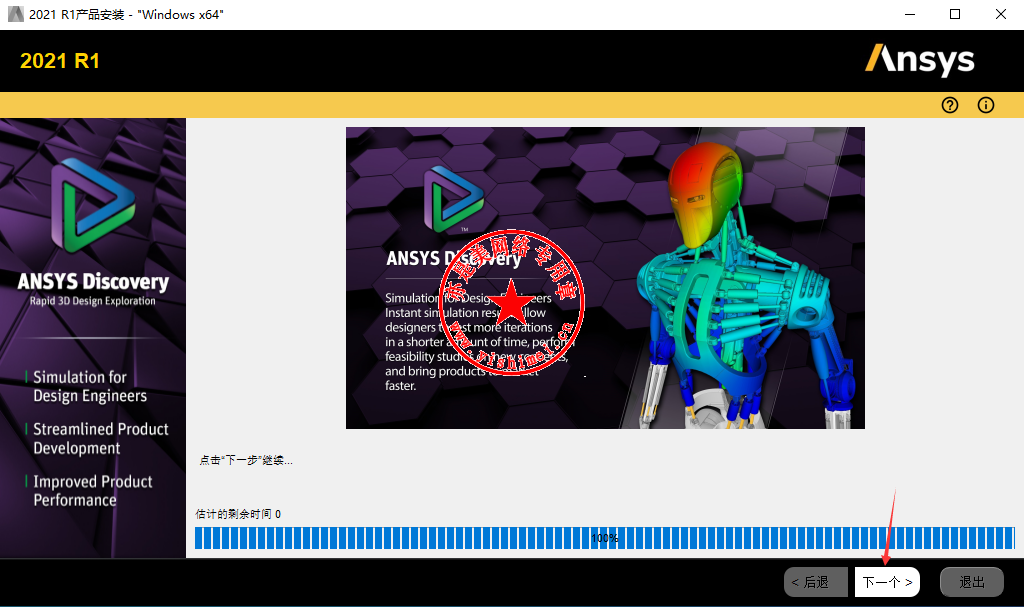This screenshot has width=1024, height=607.
Task: Exit installer via 退出 button
Action: tap(971, 582)
